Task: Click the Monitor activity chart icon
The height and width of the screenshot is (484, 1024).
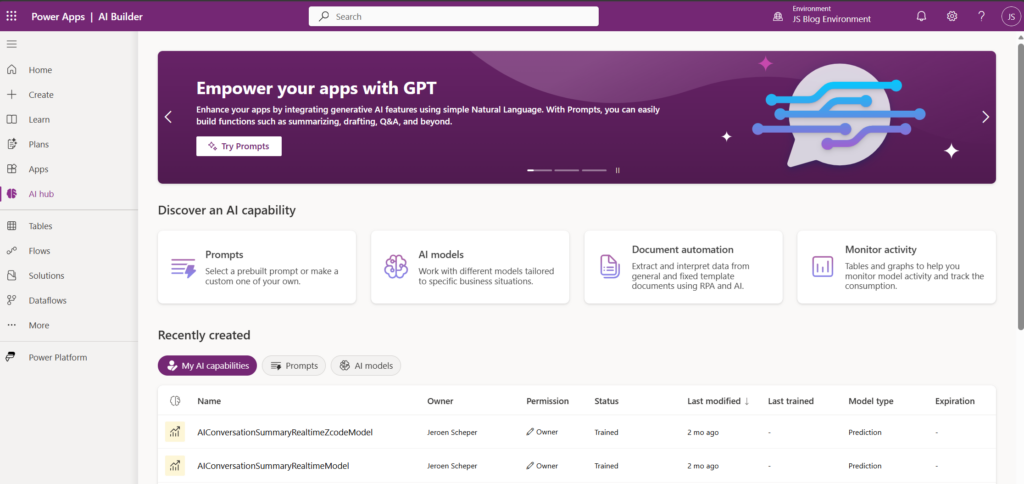Action: (x=822, y=266)
